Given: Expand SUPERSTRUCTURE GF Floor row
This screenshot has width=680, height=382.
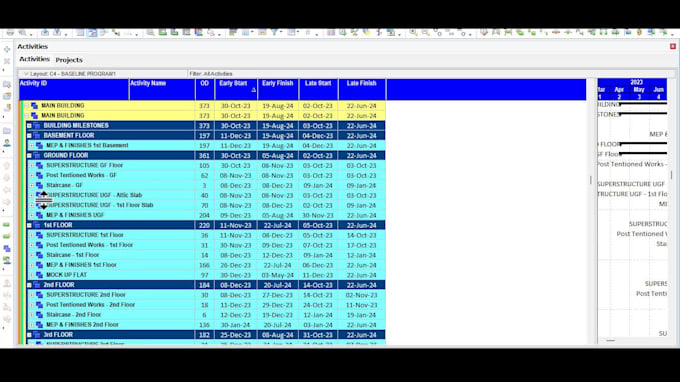Looking at the screenshot, I should point(32,166).
